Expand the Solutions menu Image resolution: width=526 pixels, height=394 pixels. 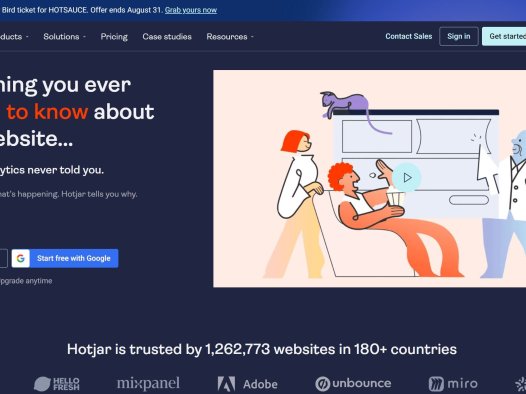pos(64,37)
